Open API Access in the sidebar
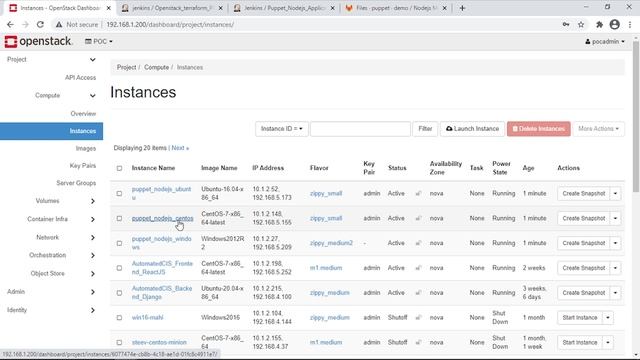The image size is (640, 360). click(80, 78)
